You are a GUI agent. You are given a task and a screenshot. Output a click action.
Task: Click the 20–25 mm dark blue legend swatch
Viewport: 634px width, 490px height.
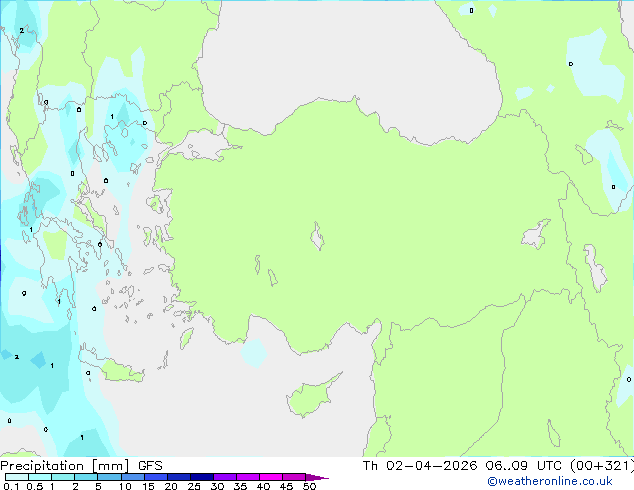pos(178,477)
